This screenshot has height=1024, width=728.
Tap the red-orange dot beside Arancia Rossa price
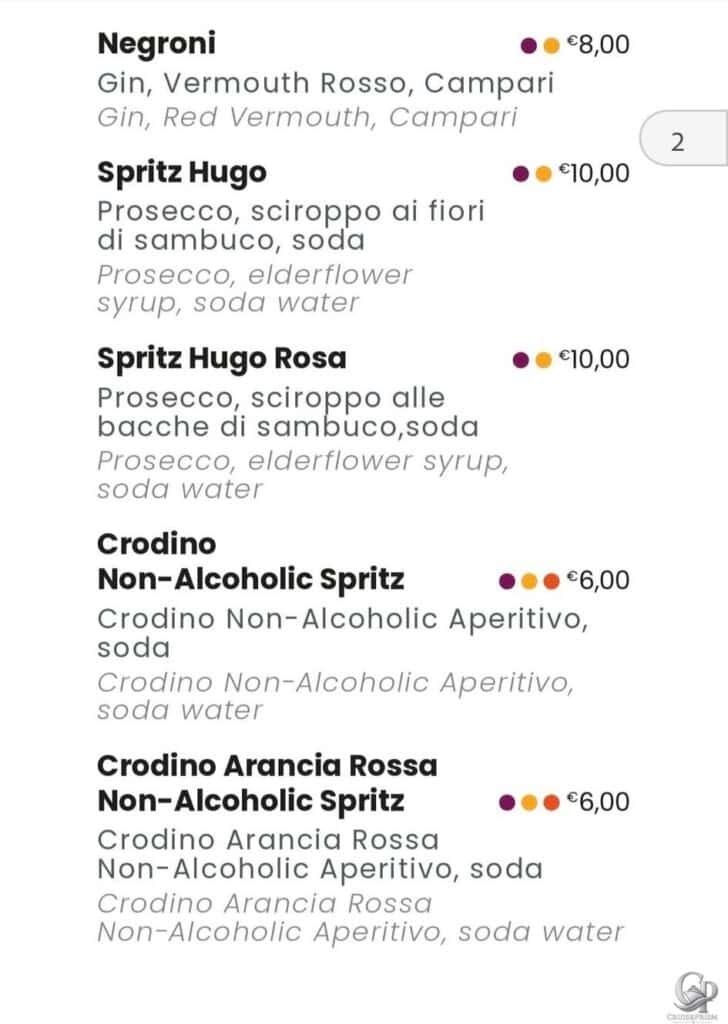click(552, 803)
